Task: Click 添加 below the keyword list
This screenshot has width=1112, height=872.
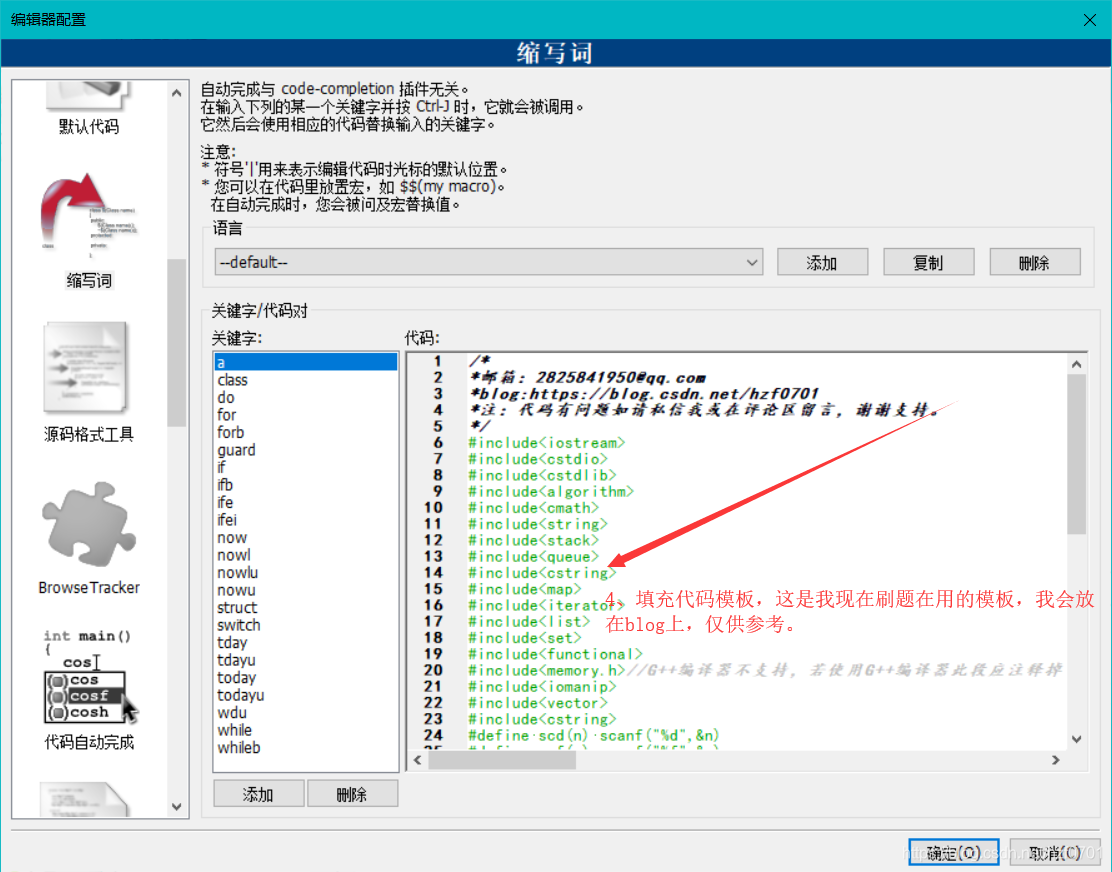Action: click(258, 793)
